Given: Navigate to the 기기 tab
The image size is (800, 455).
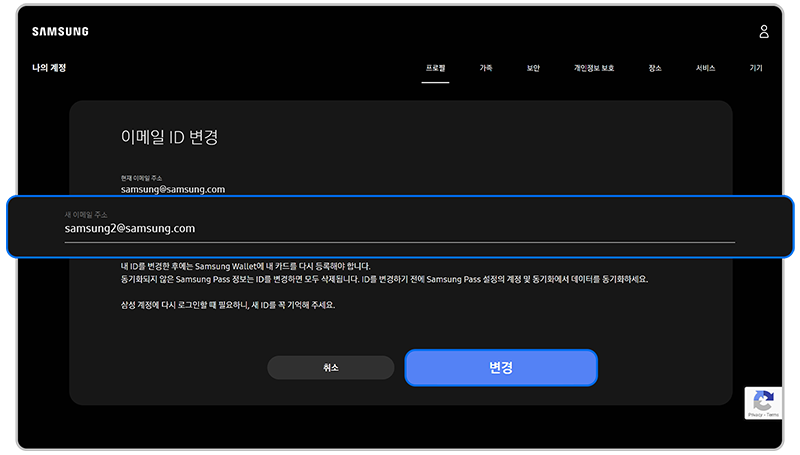Looking at the screenshot, I should coord(756,68).
